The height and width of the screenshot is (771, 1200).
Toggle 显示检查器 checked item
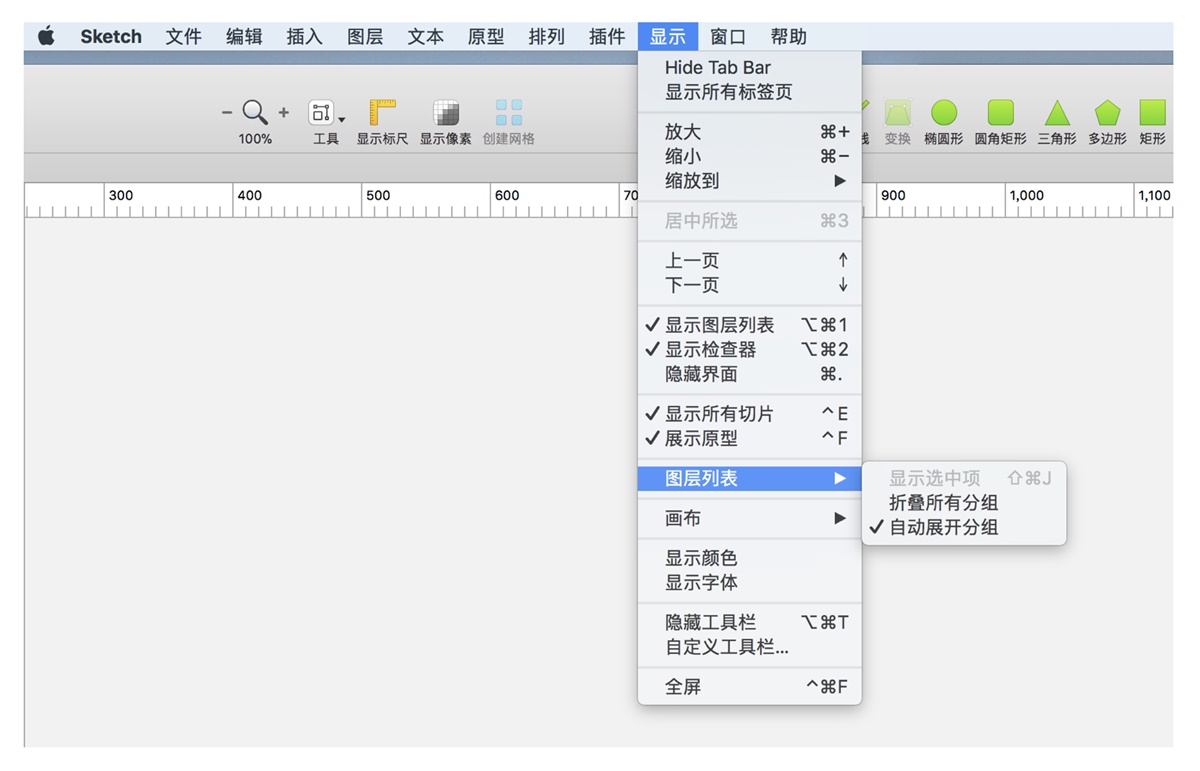749,350
